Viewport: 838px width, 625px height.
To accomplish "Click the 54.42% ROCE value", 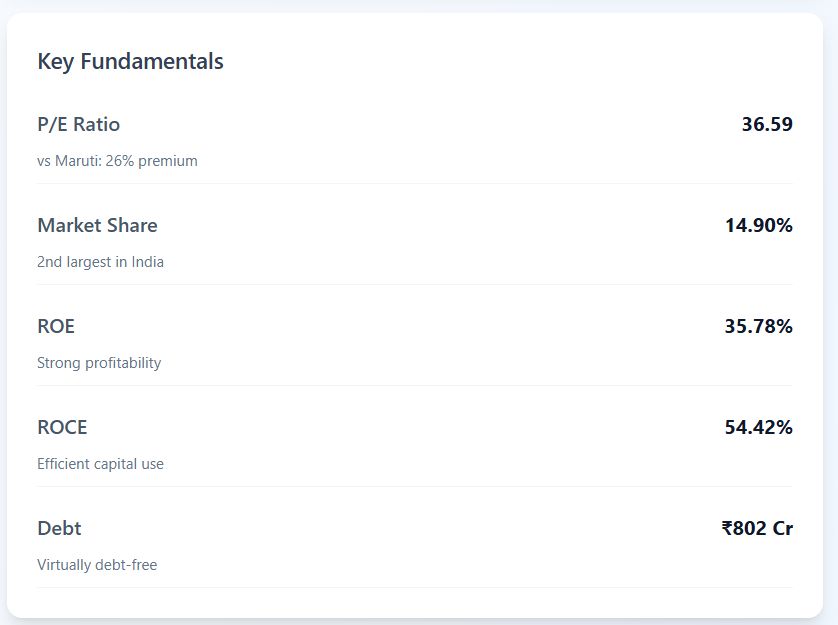I will [759, 427].
